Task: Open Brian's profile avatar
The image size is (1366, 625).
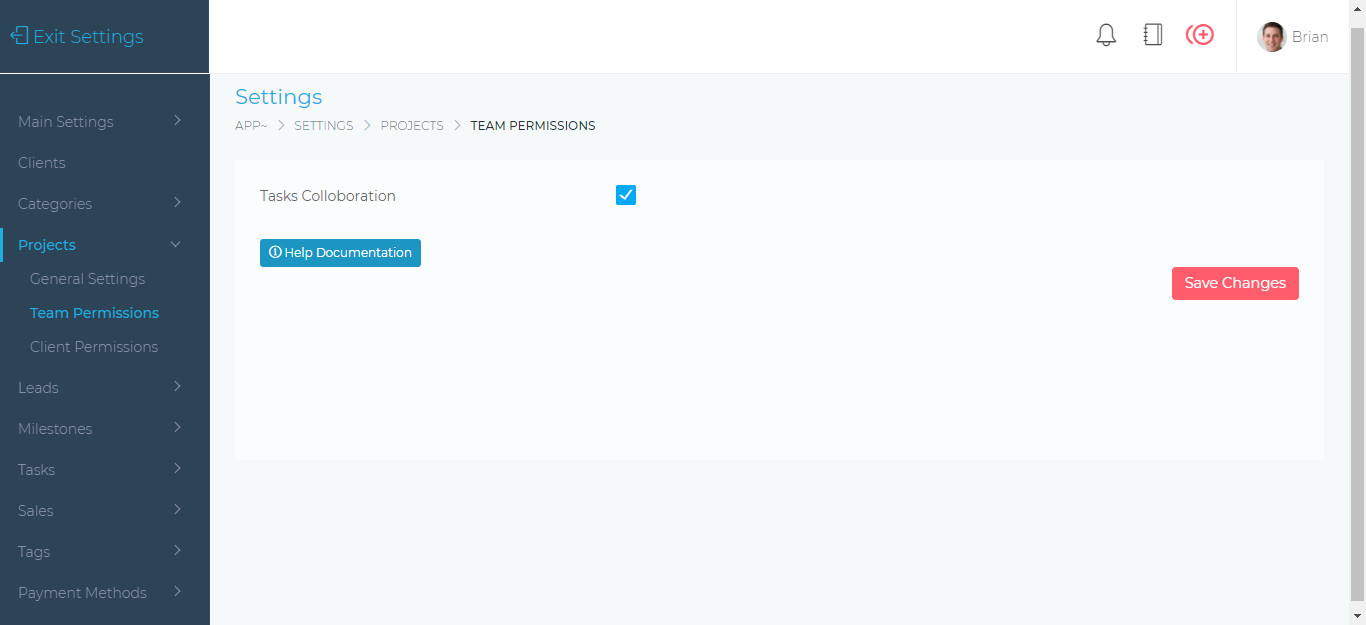Action: (x=1271, y=36)
